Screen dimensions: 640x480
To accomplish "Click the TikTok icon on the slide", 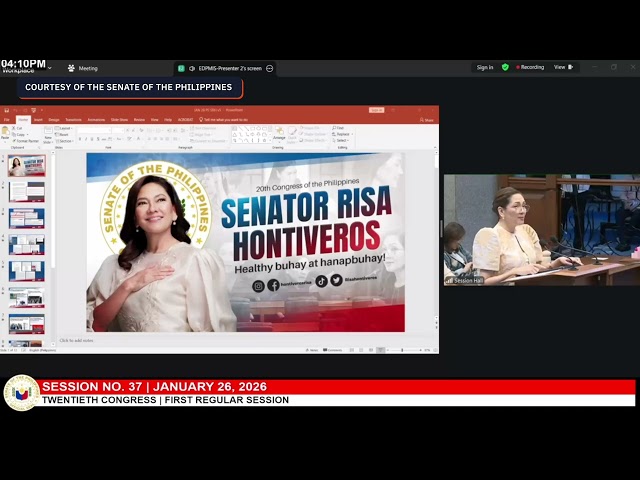I will click(x=321, y=281).
